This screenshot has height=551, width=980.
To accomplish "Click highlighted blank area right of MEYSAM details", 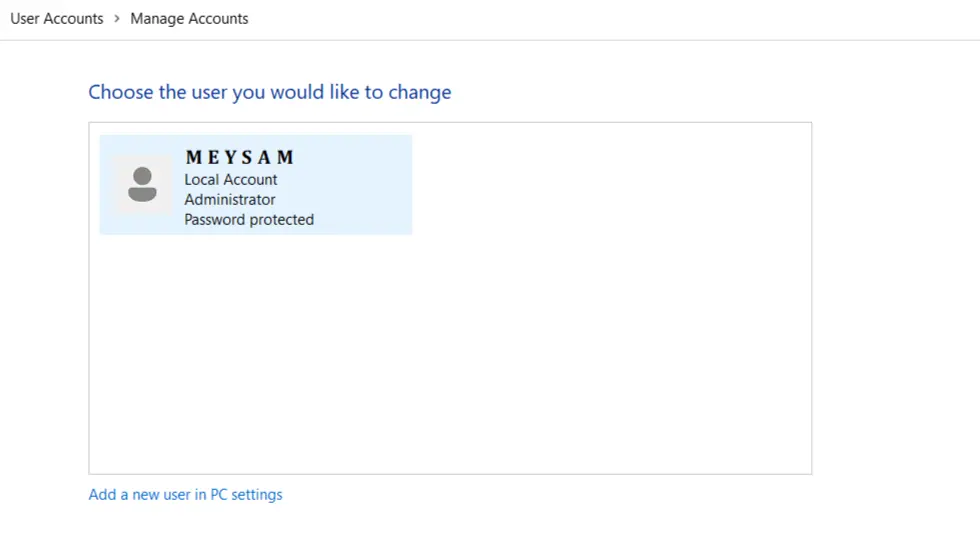I will 365,185.
